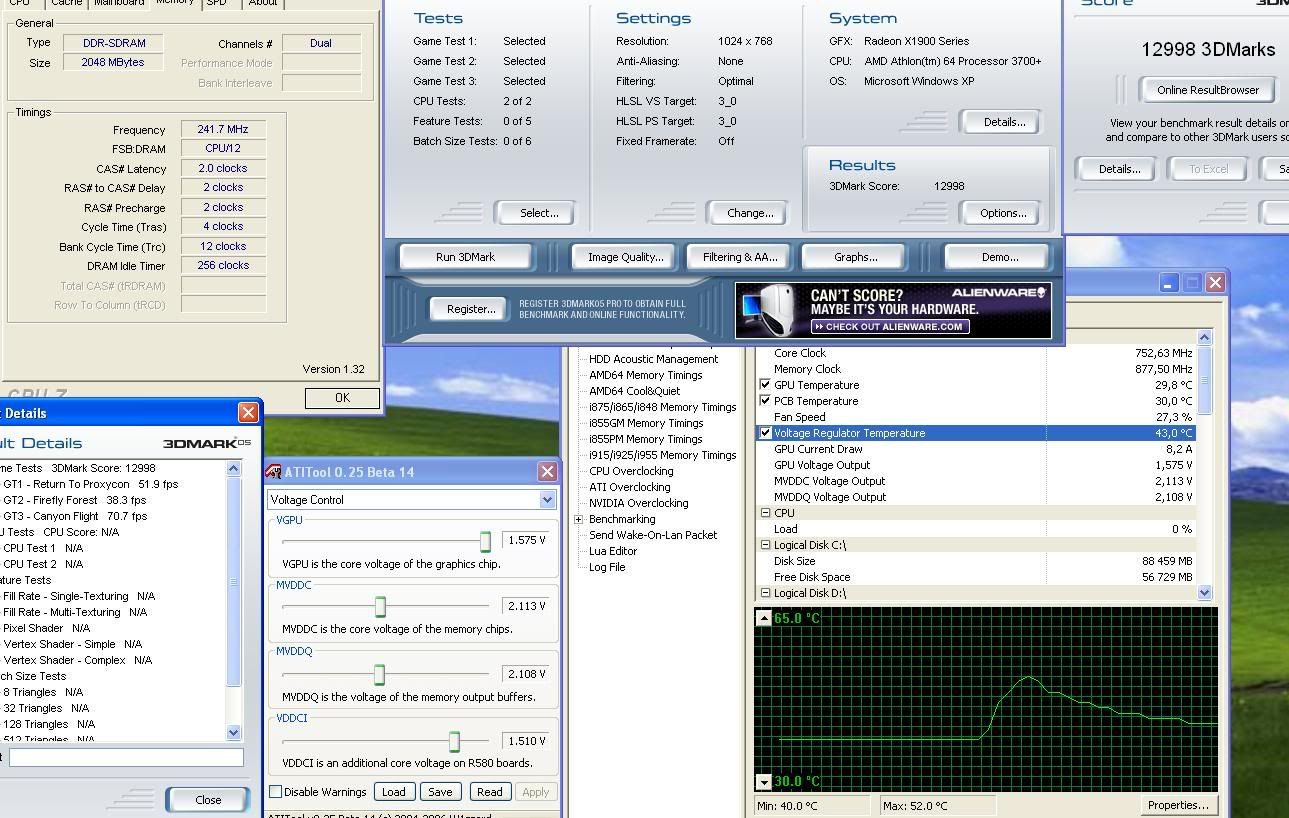Select Log File tree item
The width and height of the screenshot is (1289, 818).
(x=607, y=567)
